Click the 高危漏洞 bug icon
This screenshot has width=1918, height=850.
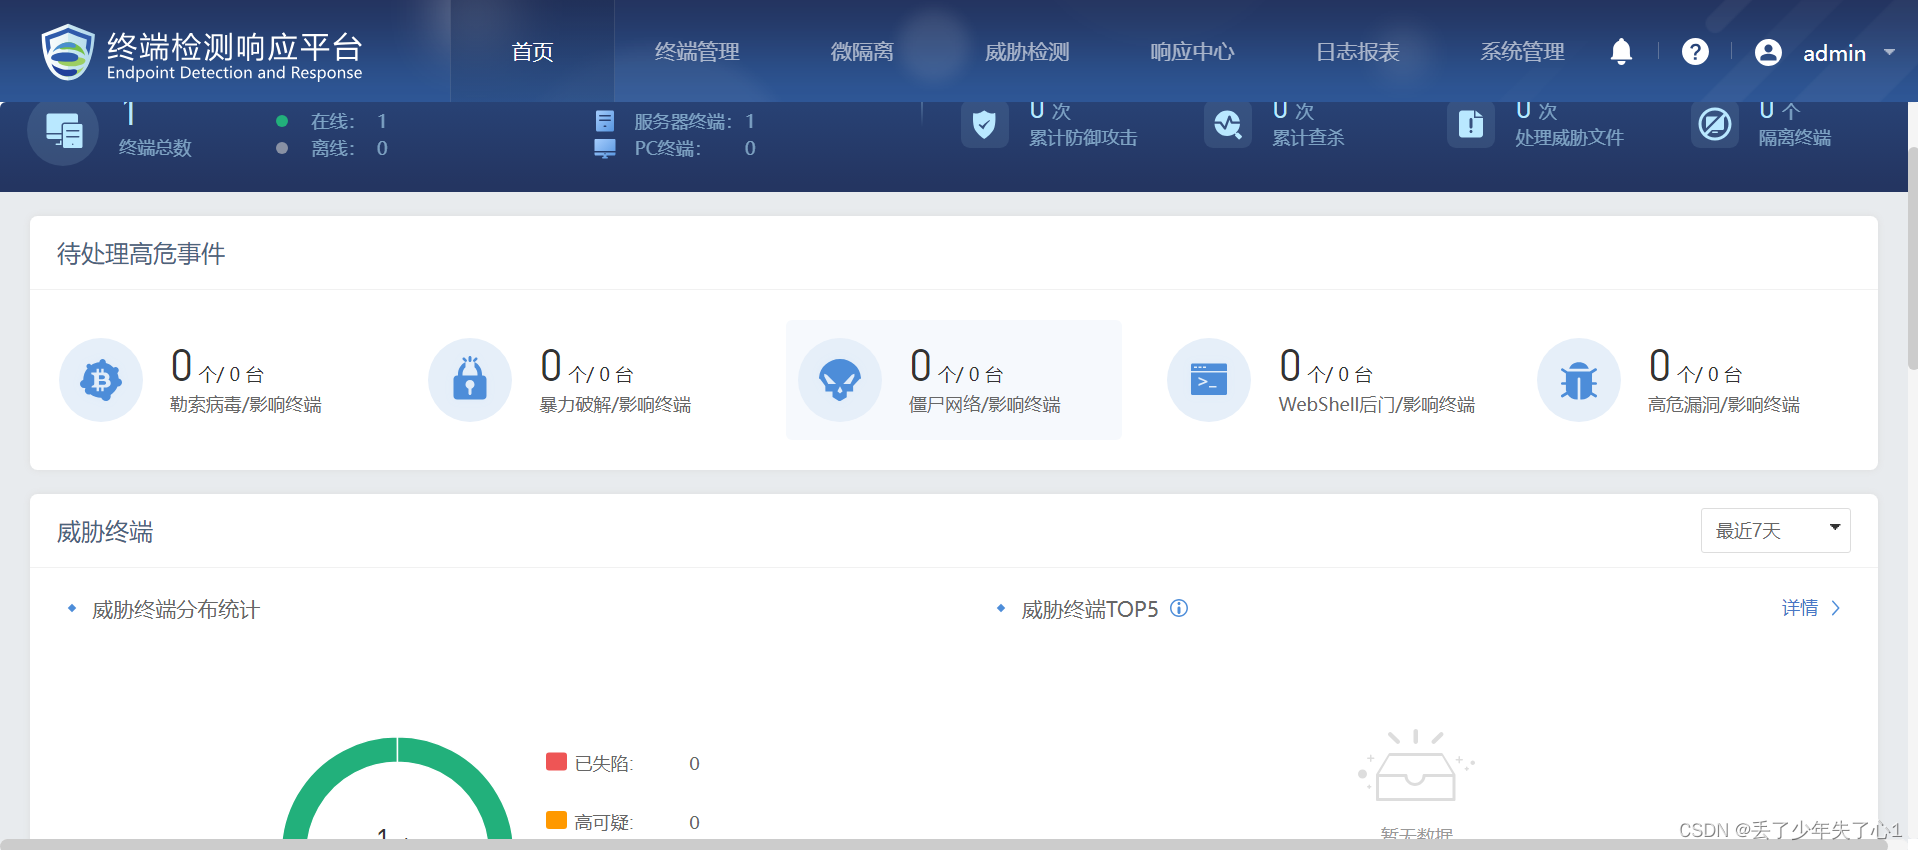1579,380
